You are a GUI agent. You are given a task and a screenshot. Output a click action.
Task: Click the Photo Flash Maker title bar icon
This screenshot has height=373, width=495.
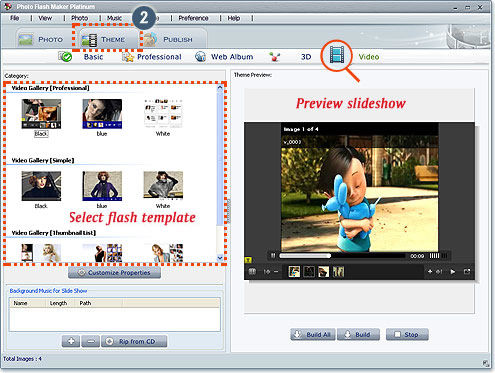tap(8, 6)
